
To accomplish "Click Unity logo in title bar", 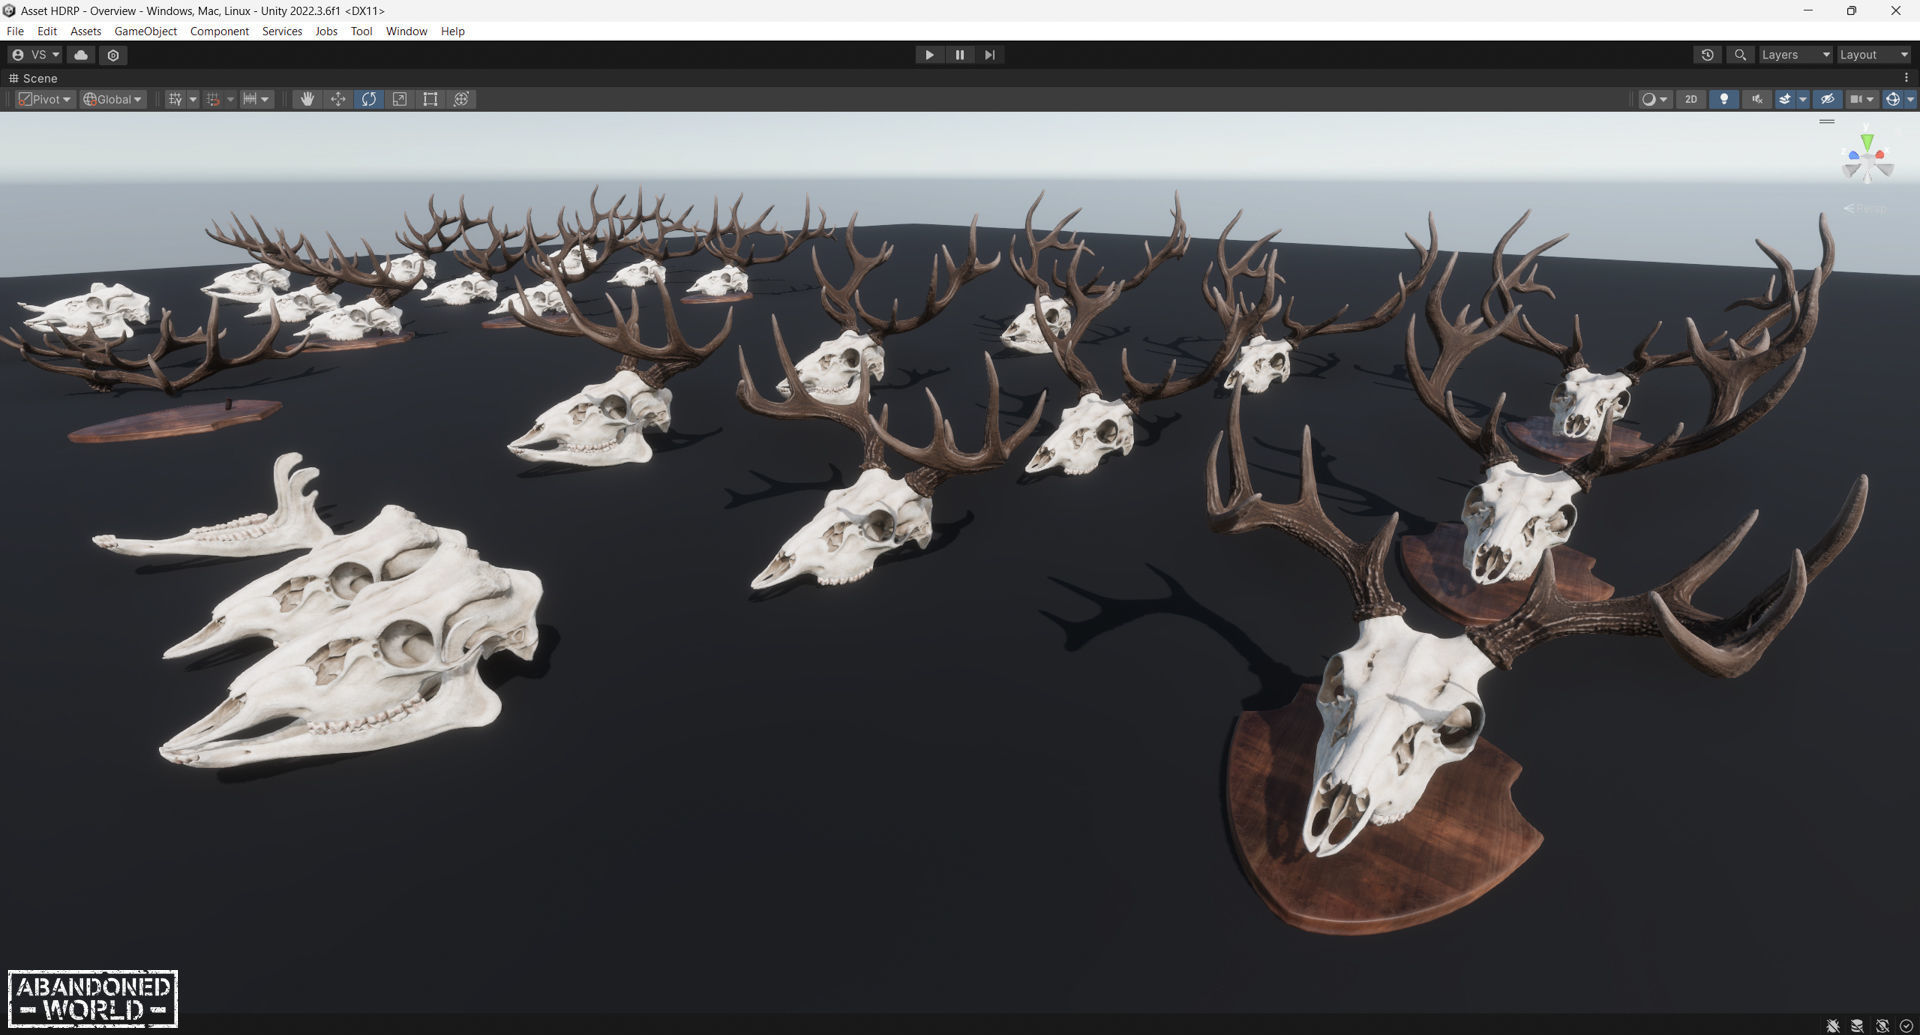I will [x=9, y=10].
